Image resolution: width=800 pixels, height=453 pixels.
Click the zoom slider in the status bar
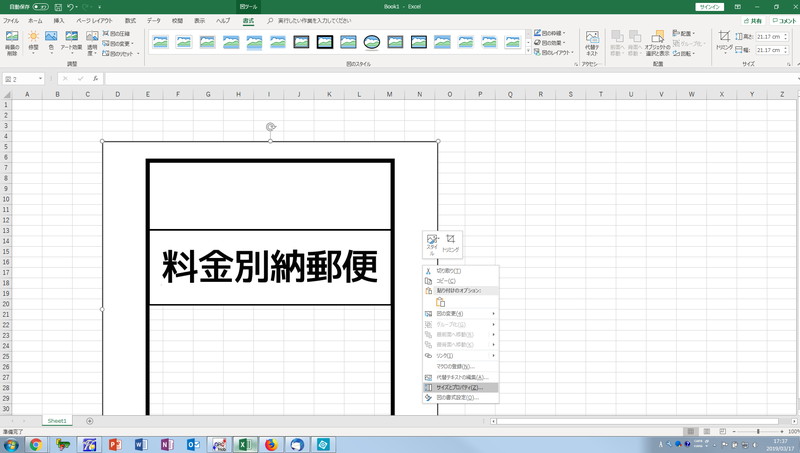click(x=758, y=432)
